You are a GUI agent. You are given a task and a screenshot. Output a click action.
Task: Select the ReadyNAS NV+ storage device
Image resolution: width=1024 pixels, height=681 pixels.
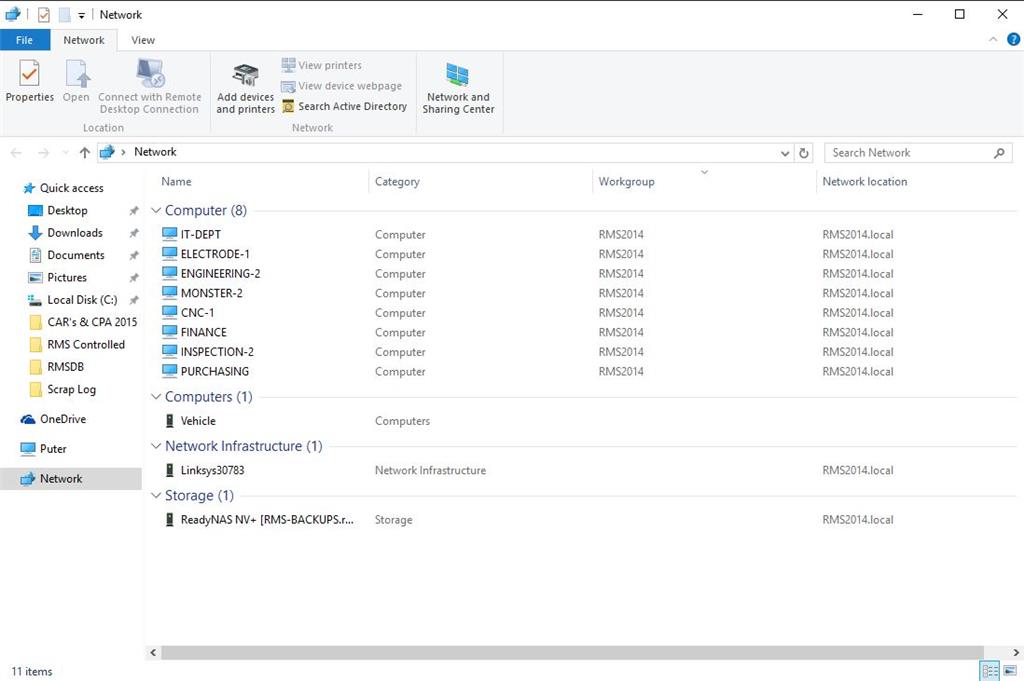pos(267,520)
